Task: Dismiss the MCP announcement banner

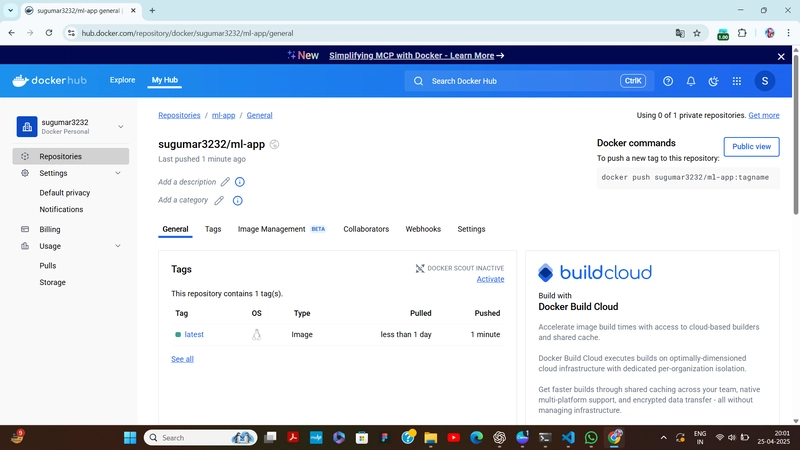Action: click(781, 56)
